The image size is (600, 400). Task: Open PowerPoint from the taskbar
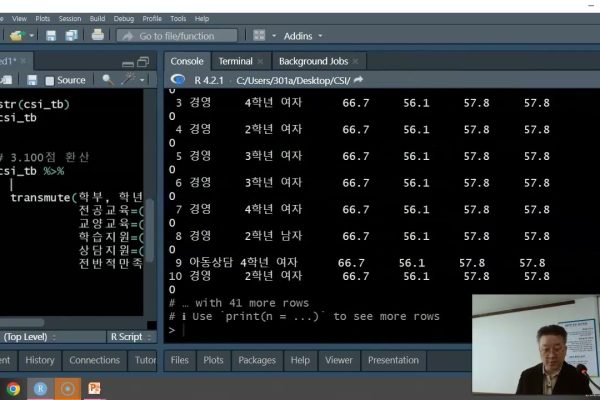[x=96, y=388]
